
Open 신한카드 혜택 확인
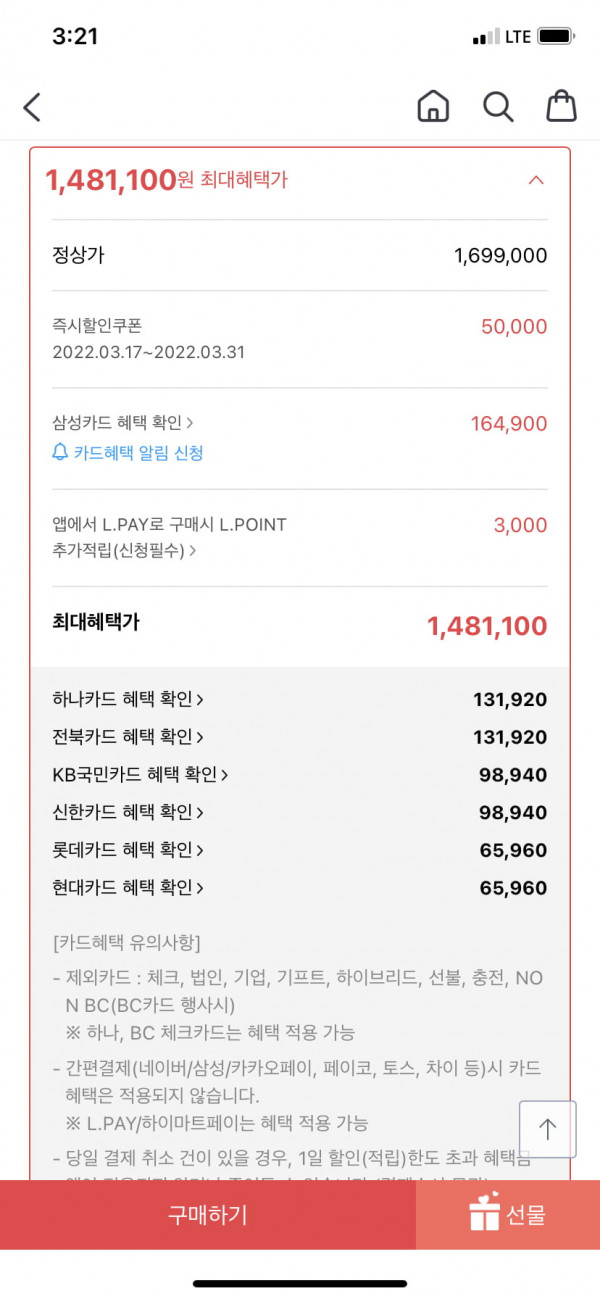128,812
